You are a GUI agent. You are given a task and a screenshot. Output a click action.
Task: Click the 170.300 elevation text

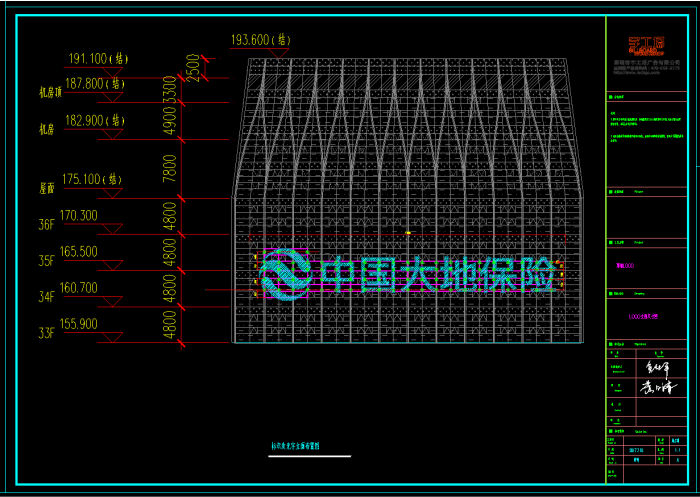79,215
